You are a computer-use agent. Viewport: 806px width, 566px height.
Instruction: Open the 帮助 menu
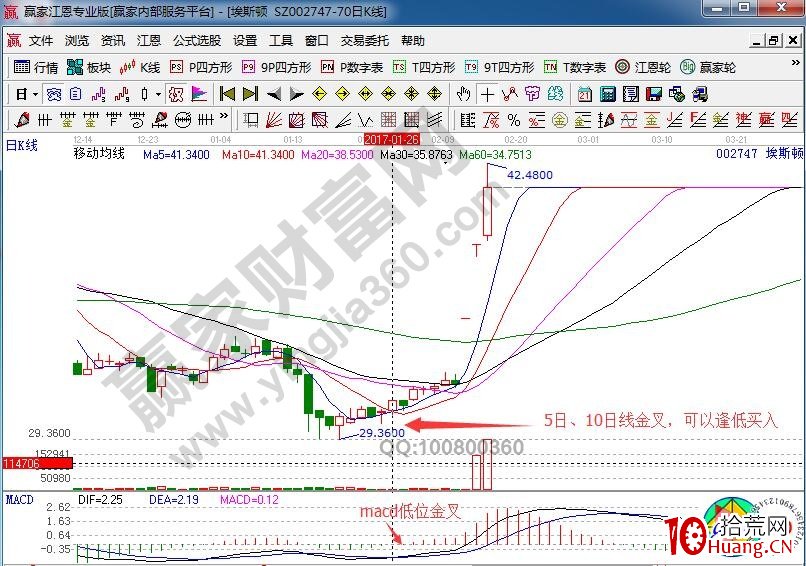[x=413, y=41]
